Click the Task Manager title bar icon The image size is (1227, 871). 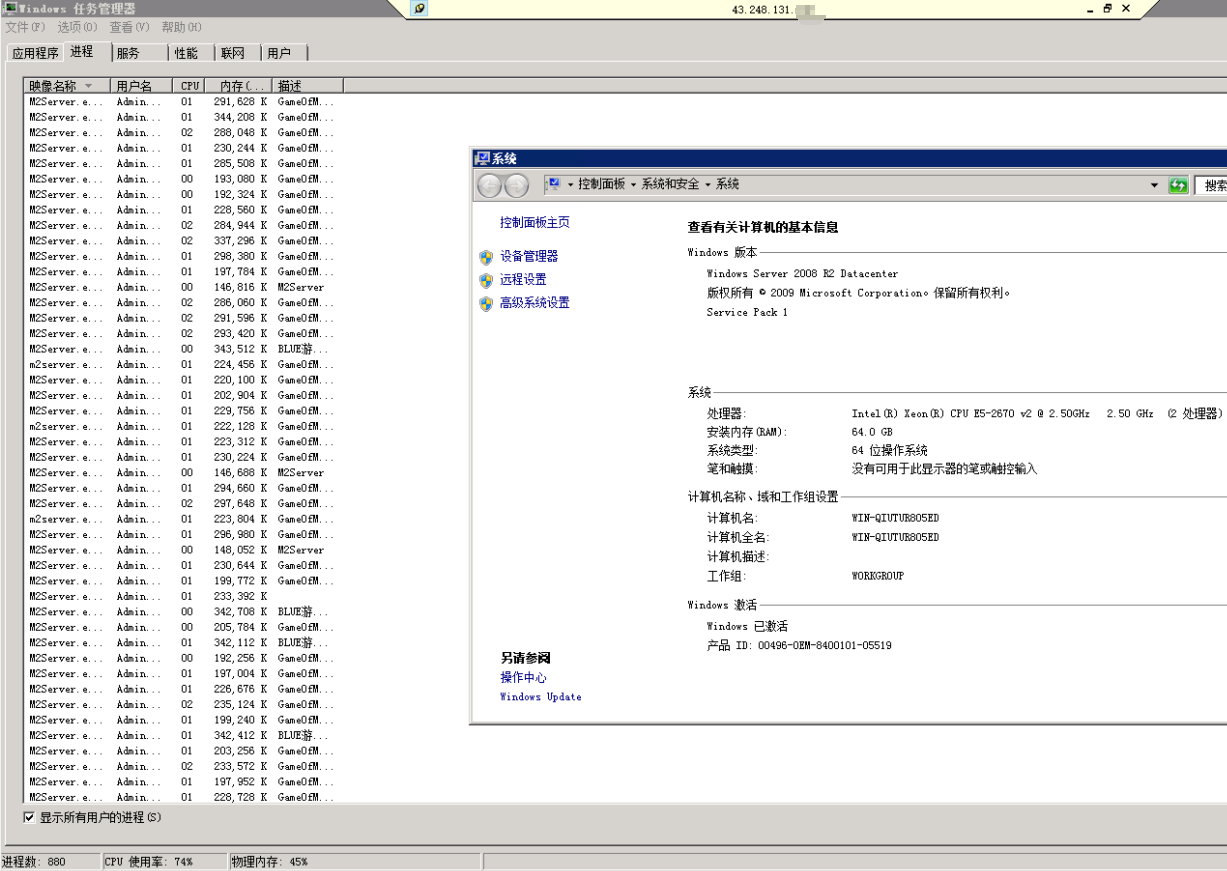[x=9, y=8]
